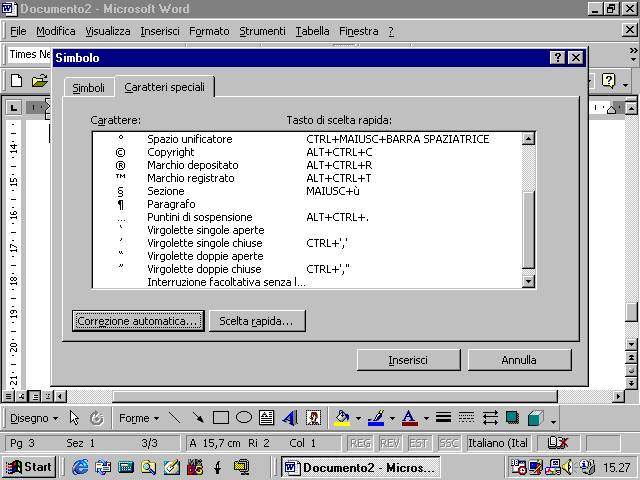Open the Modifica menu
This screenshot has height=480, width=640.
point(56,31)
